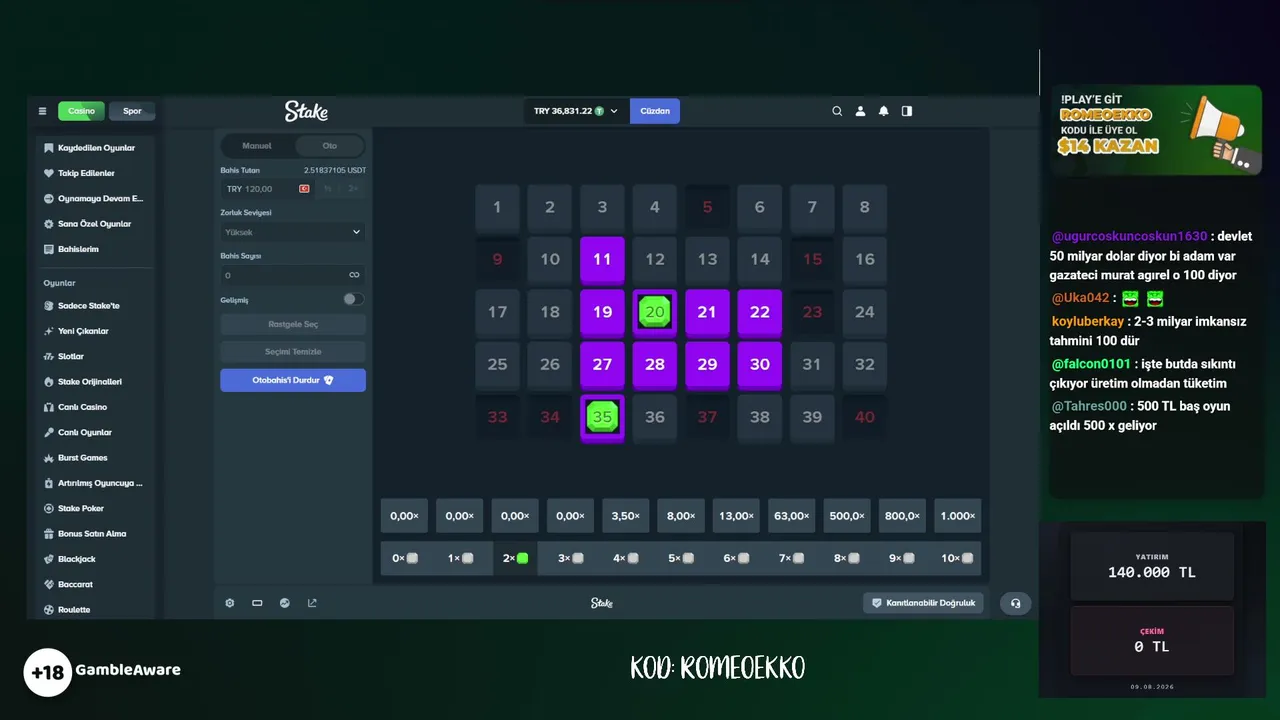Open Kanıtlanabilir Doğruluk fairness button
The height and width of the screenshot is (720, 1280).
coord(923,603)
